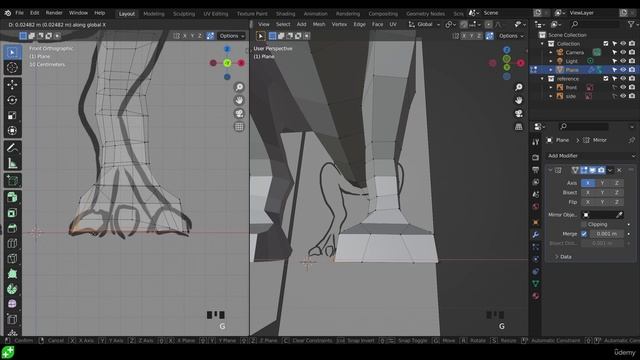Click the camera view icon in right viewport

tap(518, 113)
